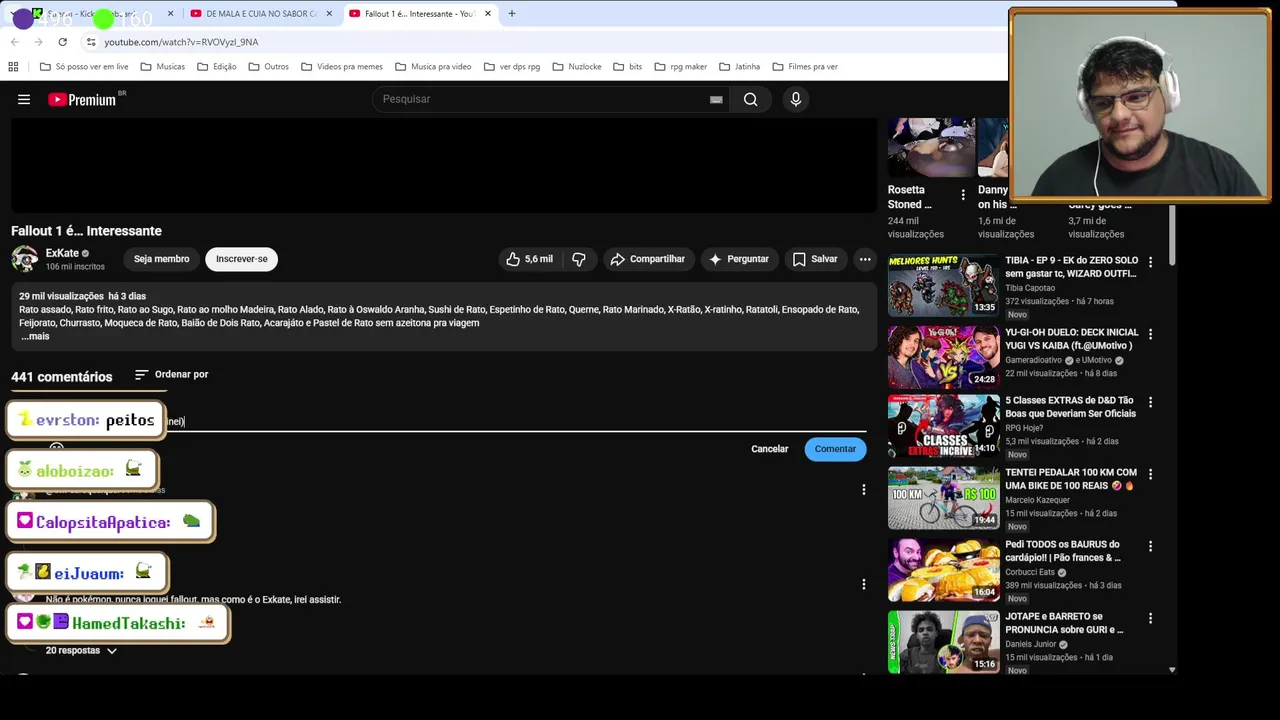Viewport: 1280px width, 720px height.
Task: Play the Rosetta Stoned thumbnail
Action: tap(931, 147)
